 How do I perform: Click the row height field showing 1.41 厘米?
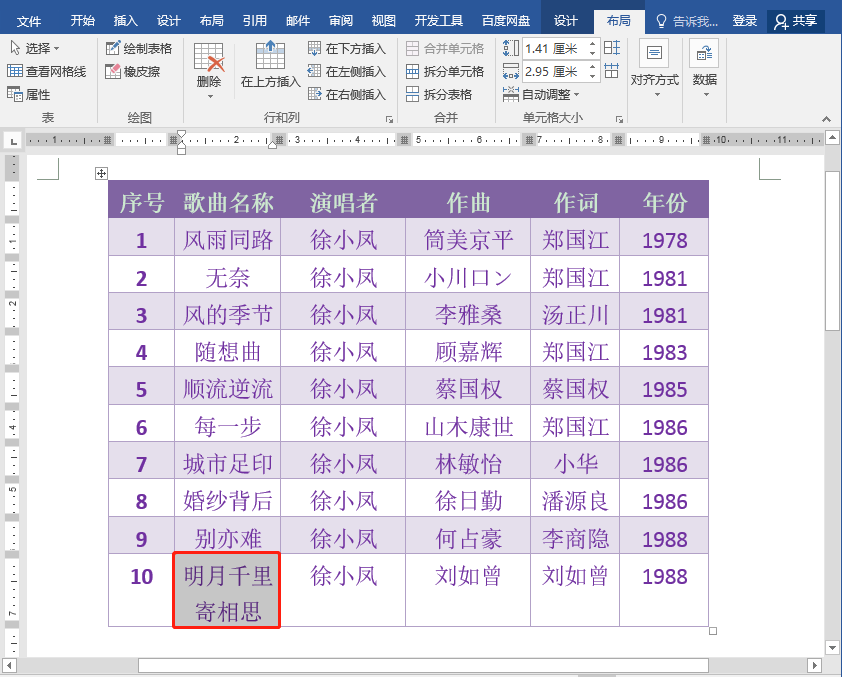tap(554, 48)
